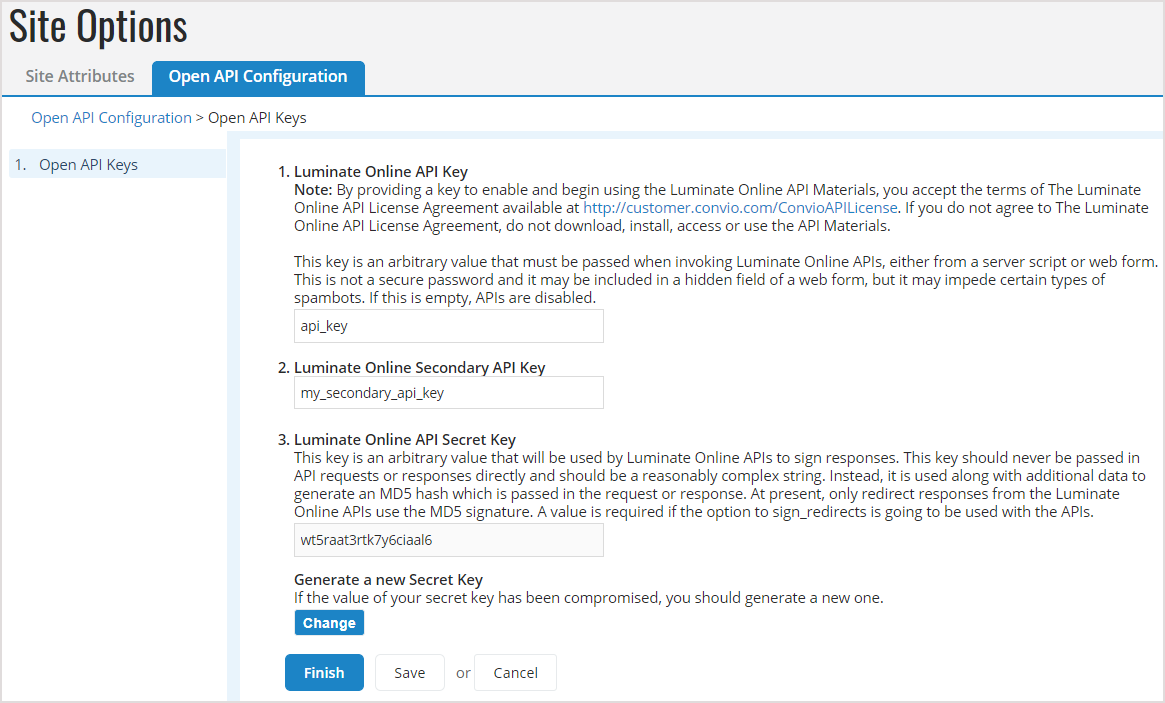Click the bold 'Note:' label
This screenshot has height=703, width=1165.
tap(313, 189)
